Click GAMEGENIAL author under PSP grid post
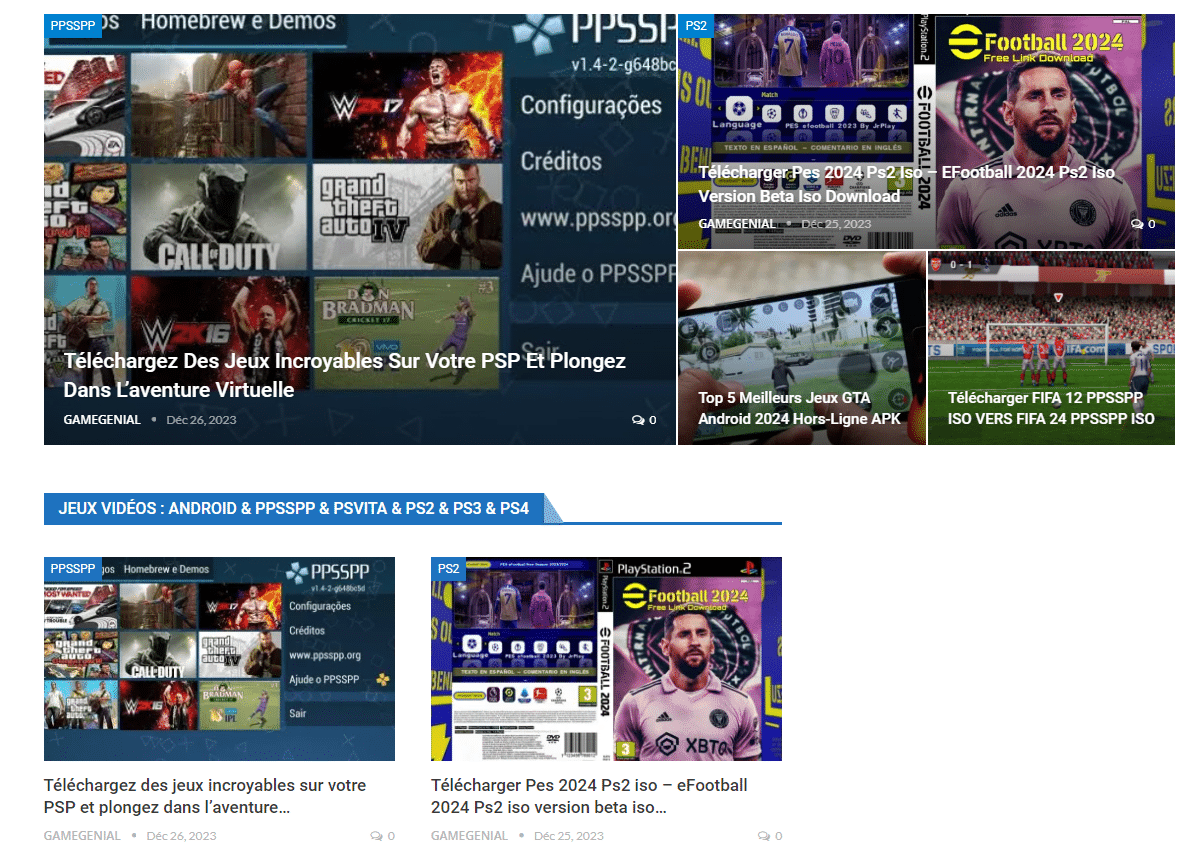The width and height of the screenshot is (1190, 842). pyautogui.click(x=82, y=836)
